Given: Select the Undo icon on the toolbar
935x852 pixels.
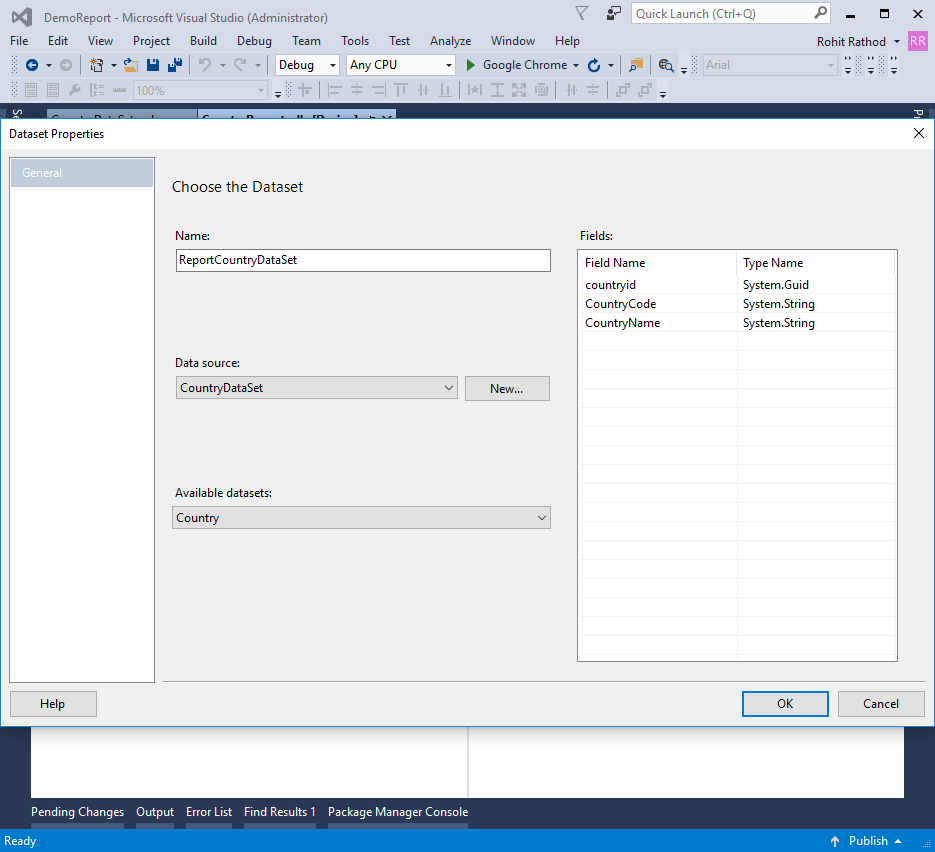Looking at the screenshot, I should point(204,64).
